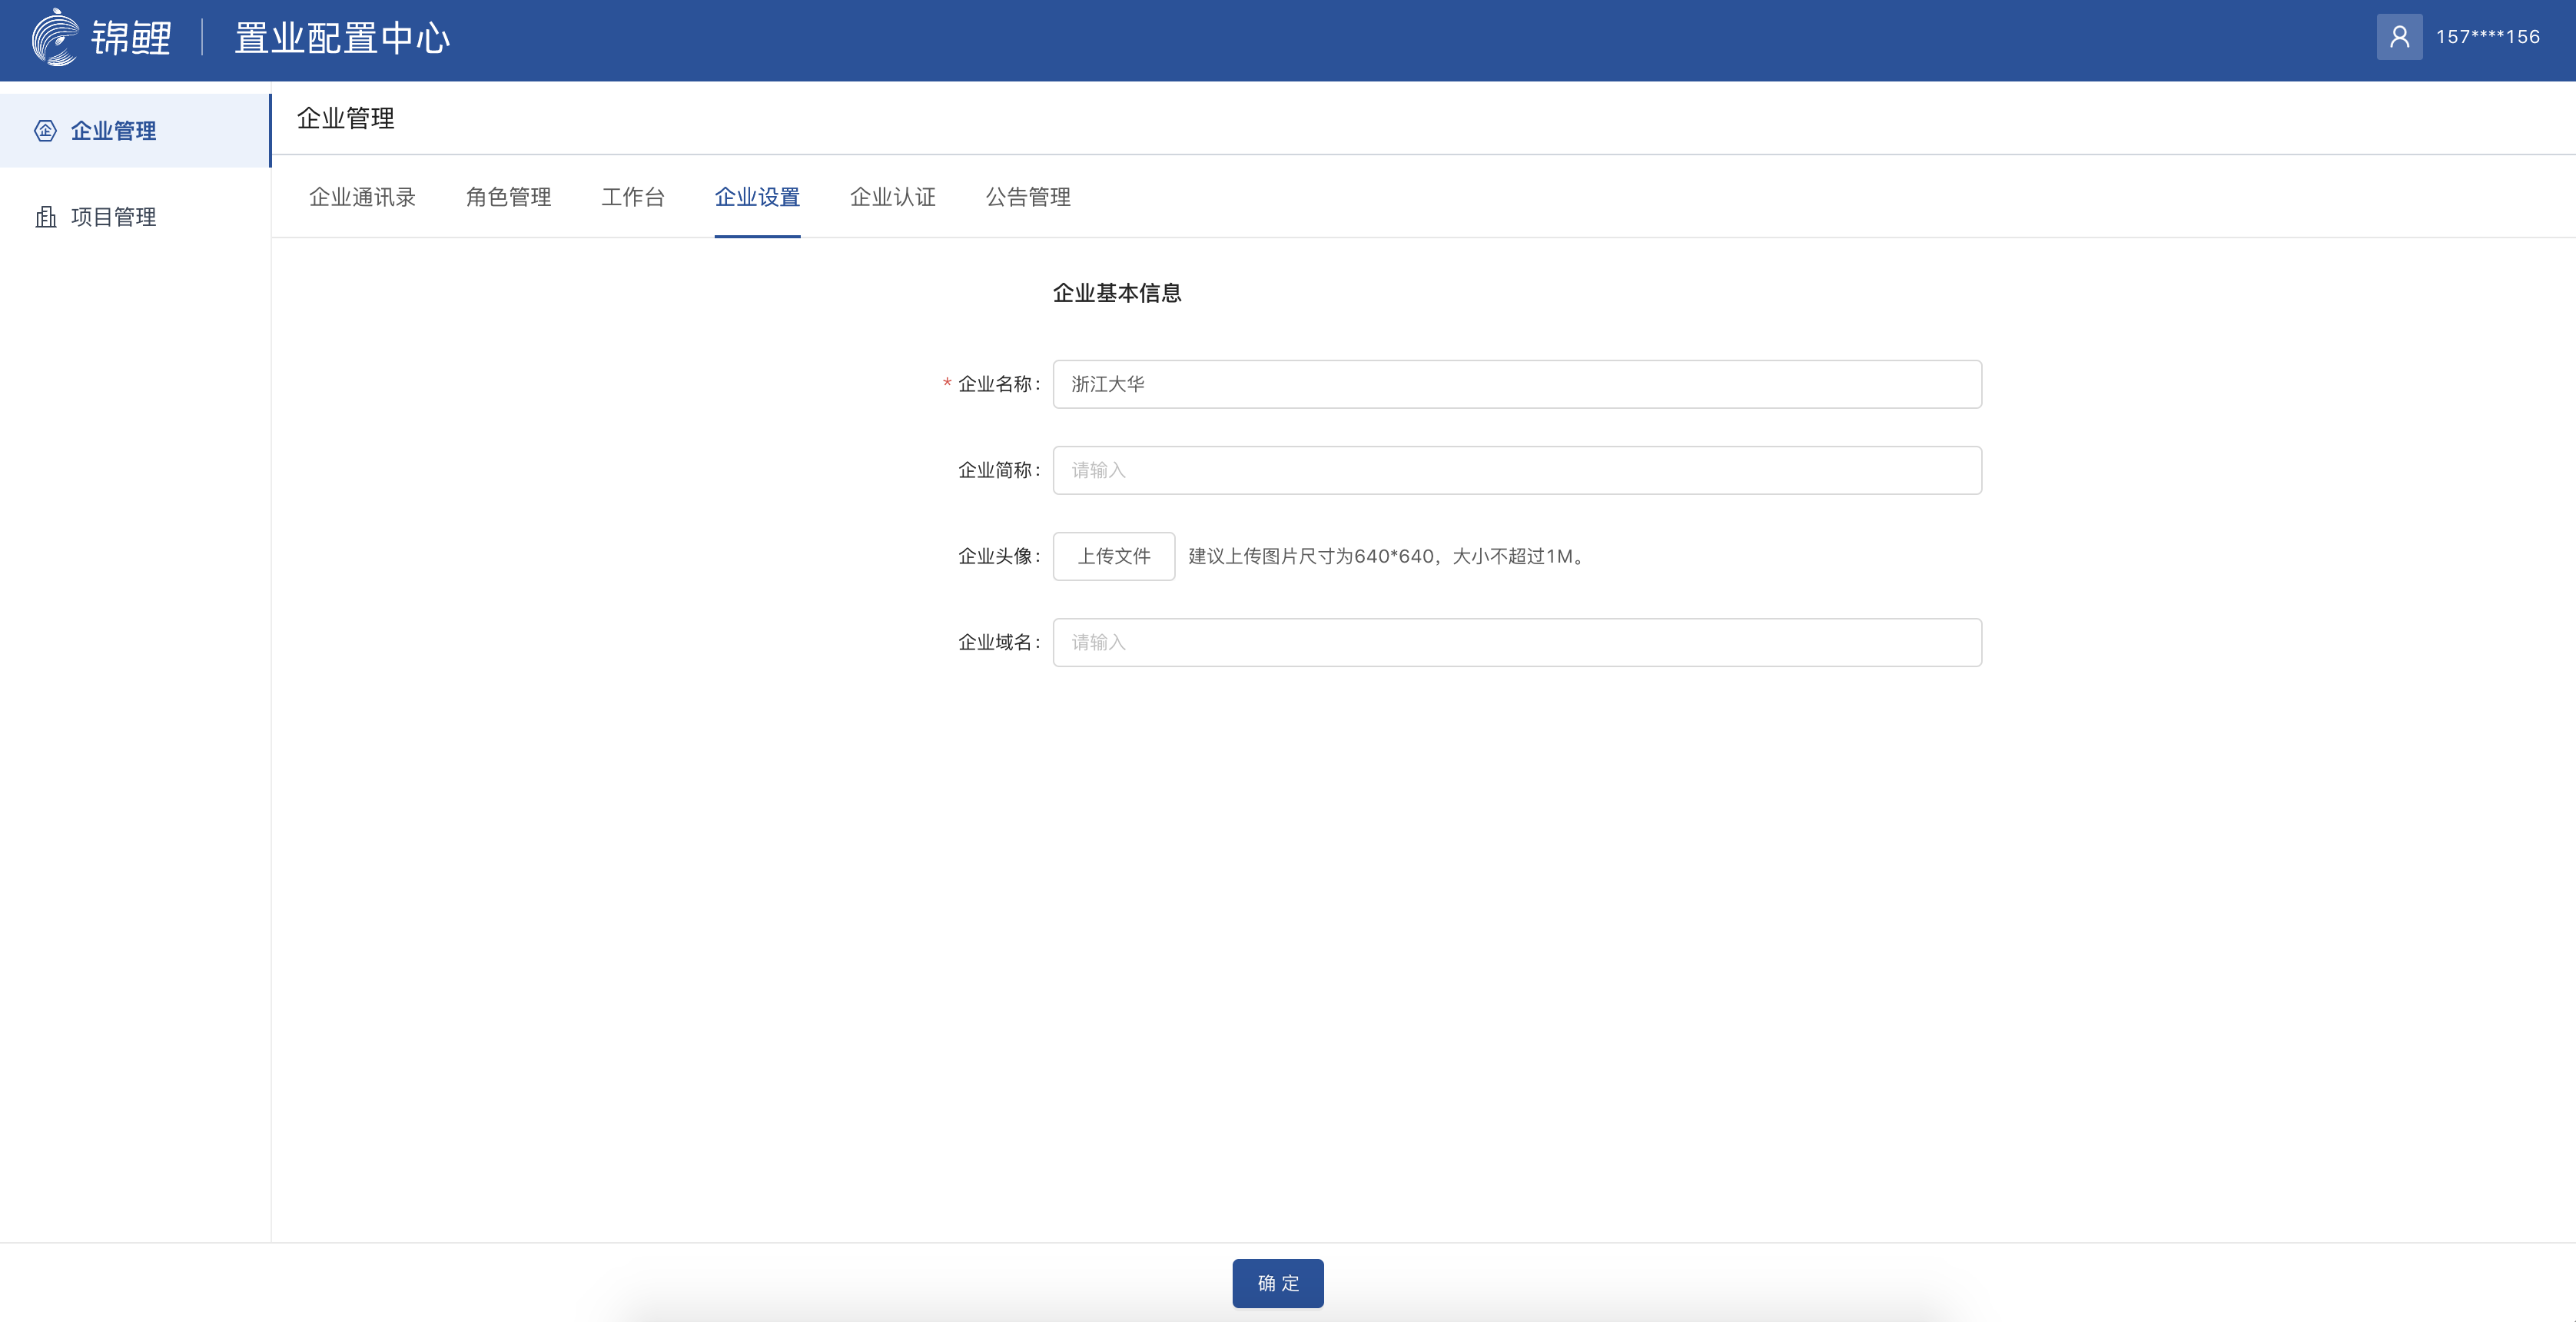The image size is (2576, 1322).
Task: Click the 确定 confirm button
Action: (1277, 1283)
